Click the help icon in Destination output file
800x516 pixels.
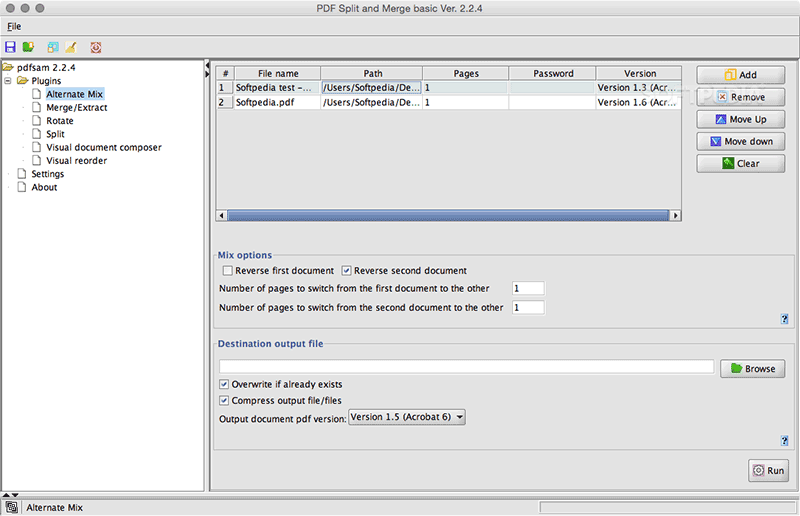(x=784, y=440)
